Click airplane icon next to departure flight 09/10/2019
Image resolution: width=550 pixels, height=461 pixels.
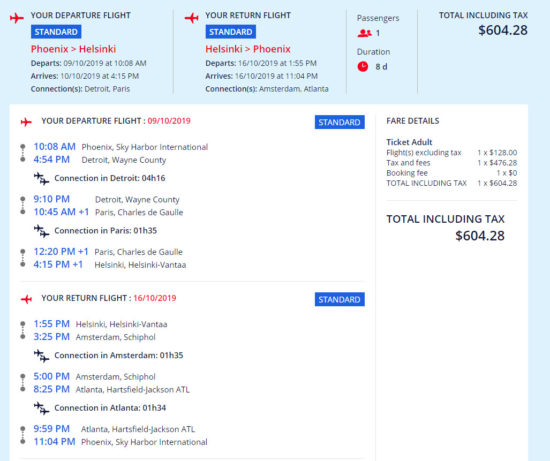(26, 122)
